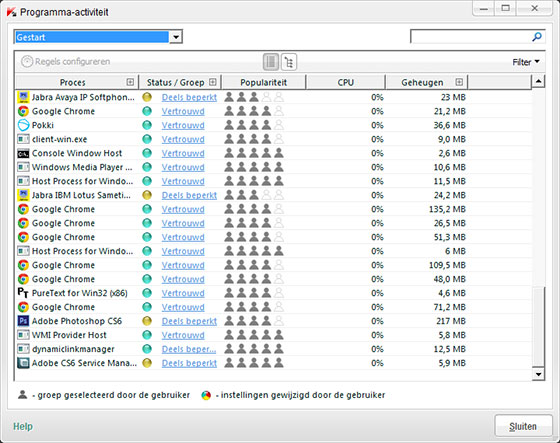This screenshot has width=560, height=443.
Task: Click yellow status ball for Adobe CS6 Service Manager
Action: tap(147, 363)
